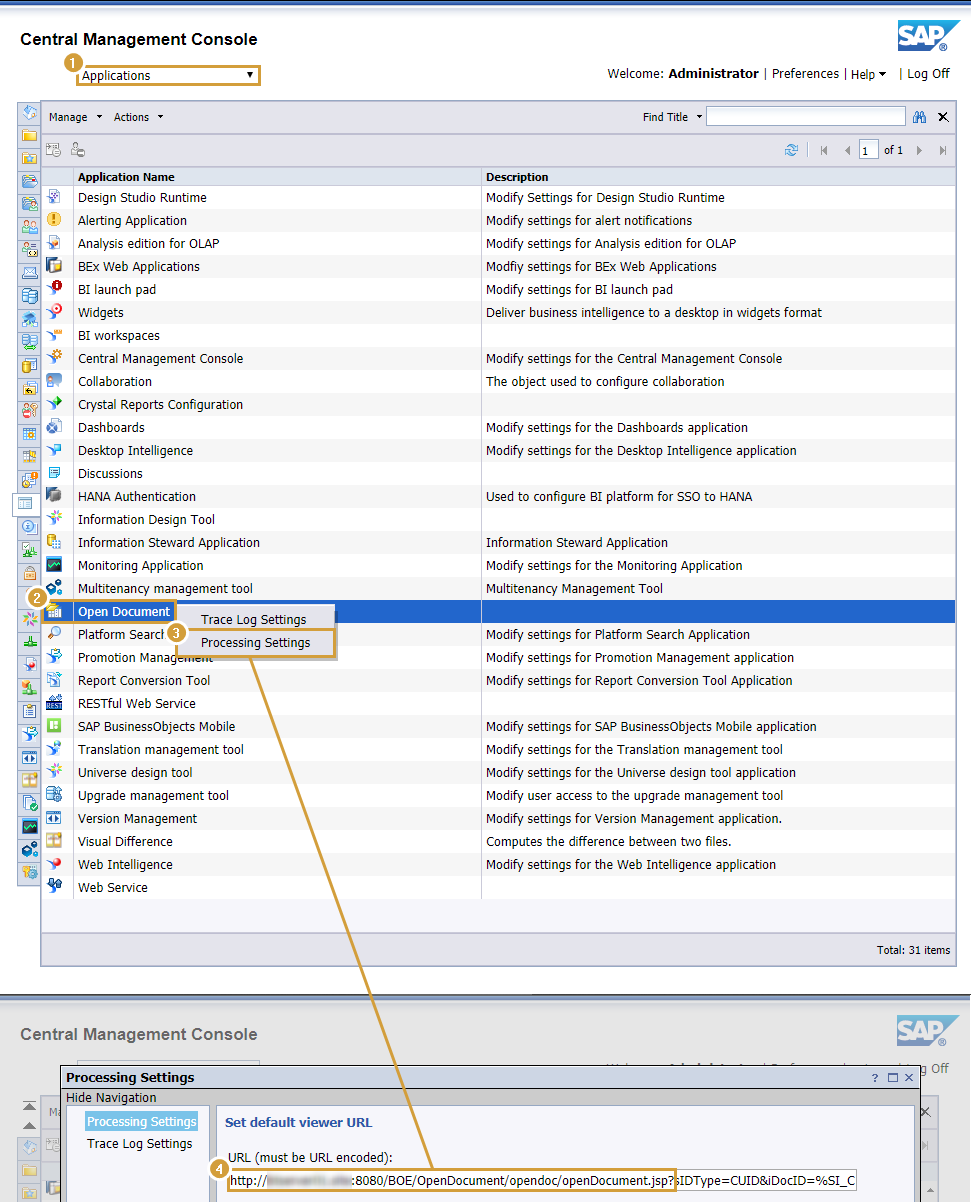The width and height of the screenshot is (971, 1202).
Task: Open Monitoring via the teal chart sidebar icon
Action: (29, 825)
